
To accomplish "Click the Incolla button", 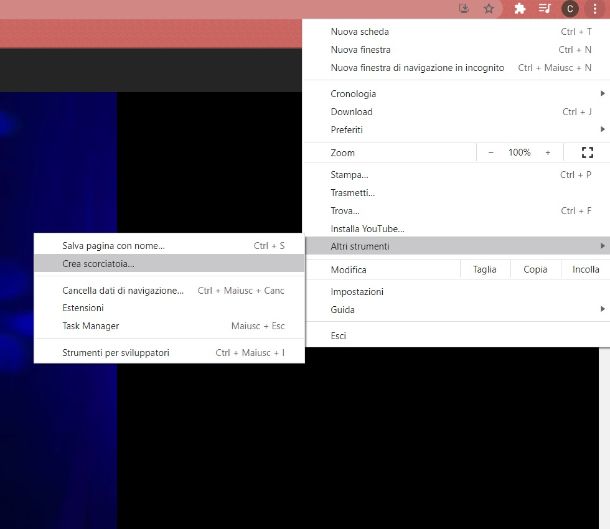I will click(585, 270).
